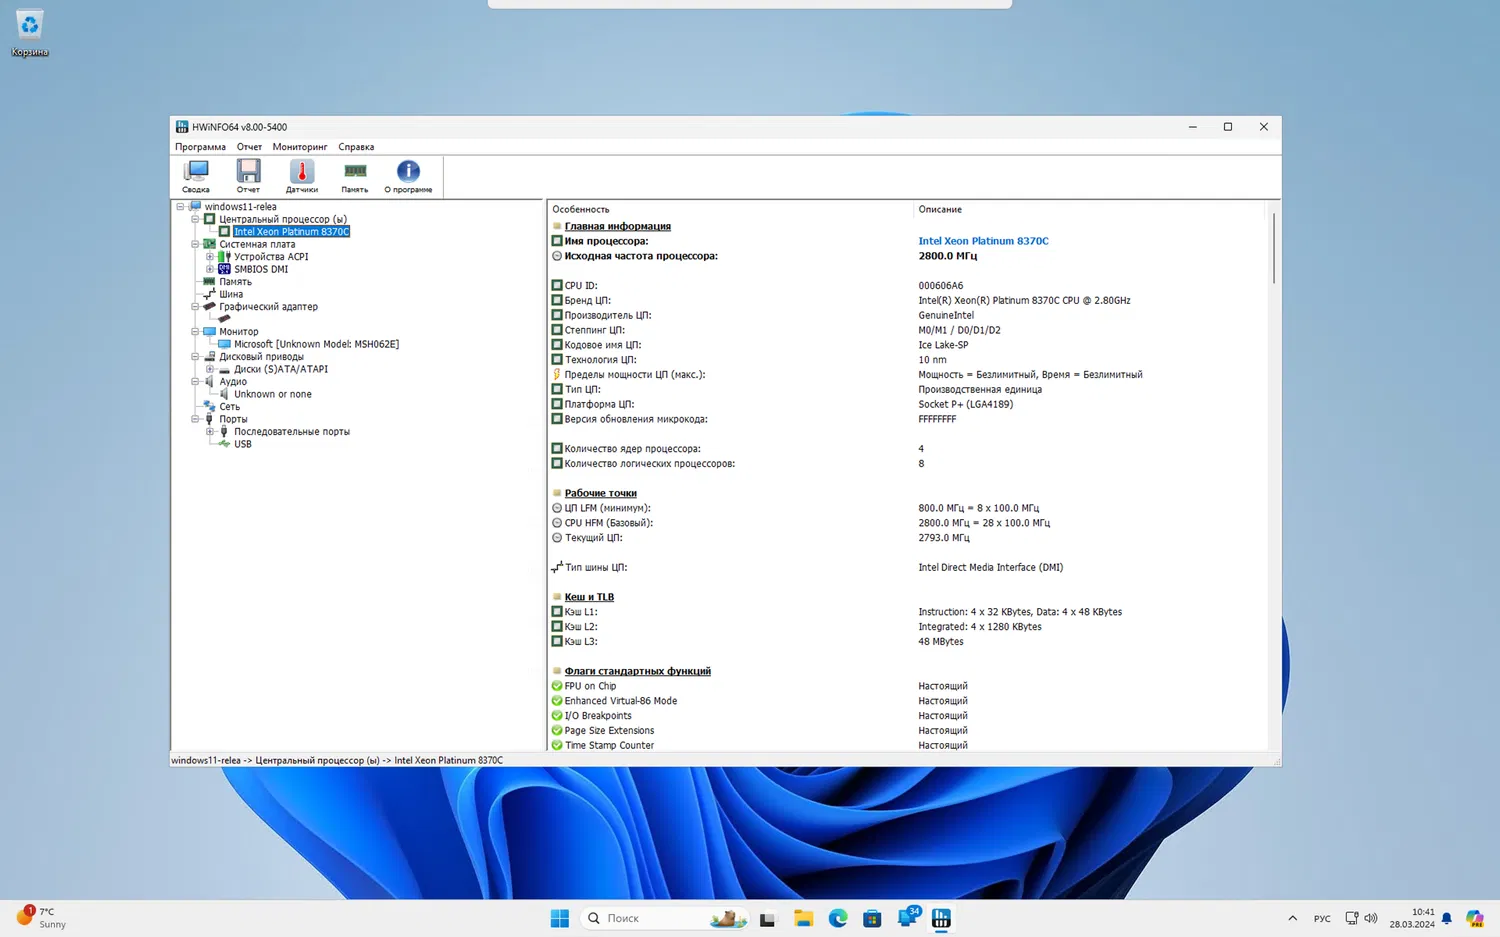
Task: Expand the Устройства ACPI tree node
Action: [210, 257]
